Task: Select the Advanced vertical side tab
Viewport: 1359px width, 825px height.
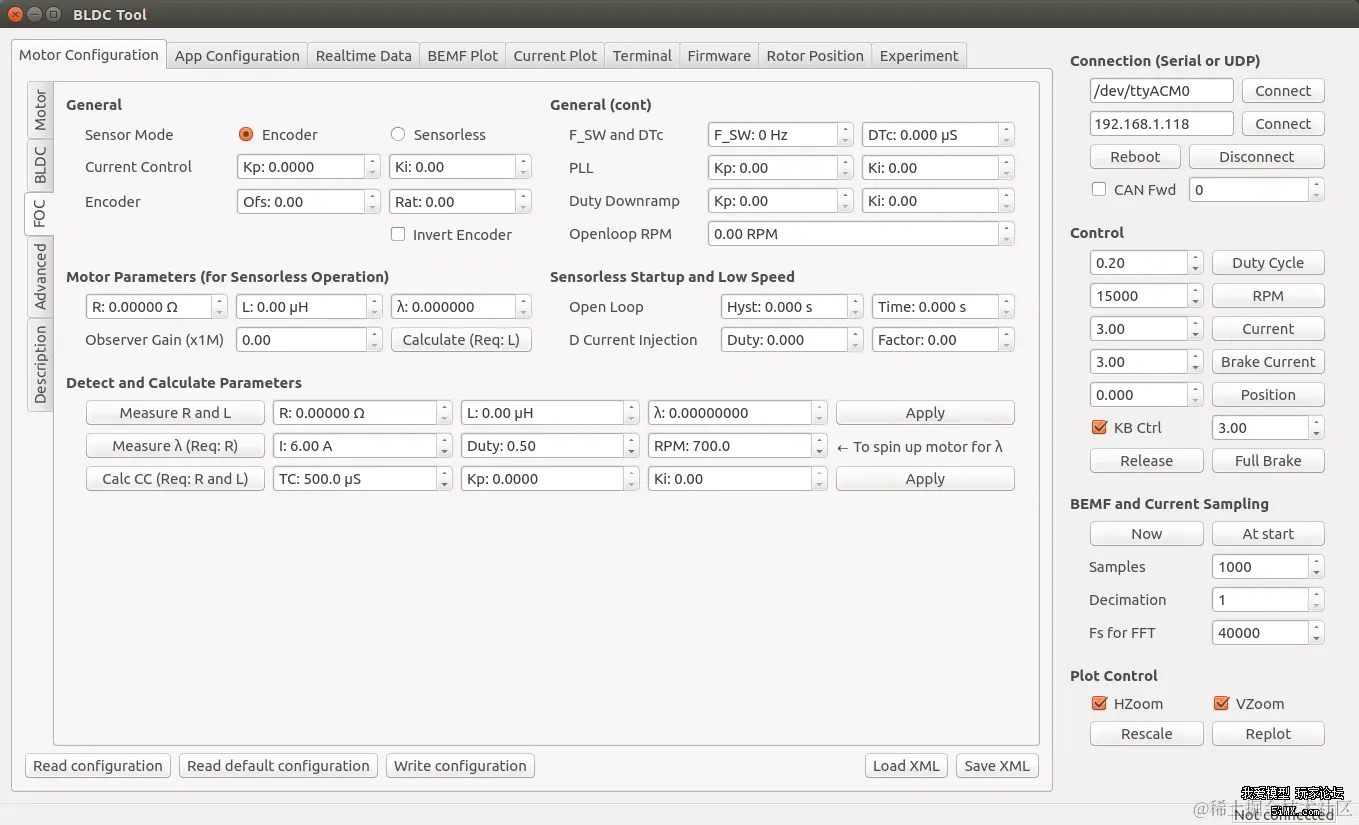Action: (40, 277)
